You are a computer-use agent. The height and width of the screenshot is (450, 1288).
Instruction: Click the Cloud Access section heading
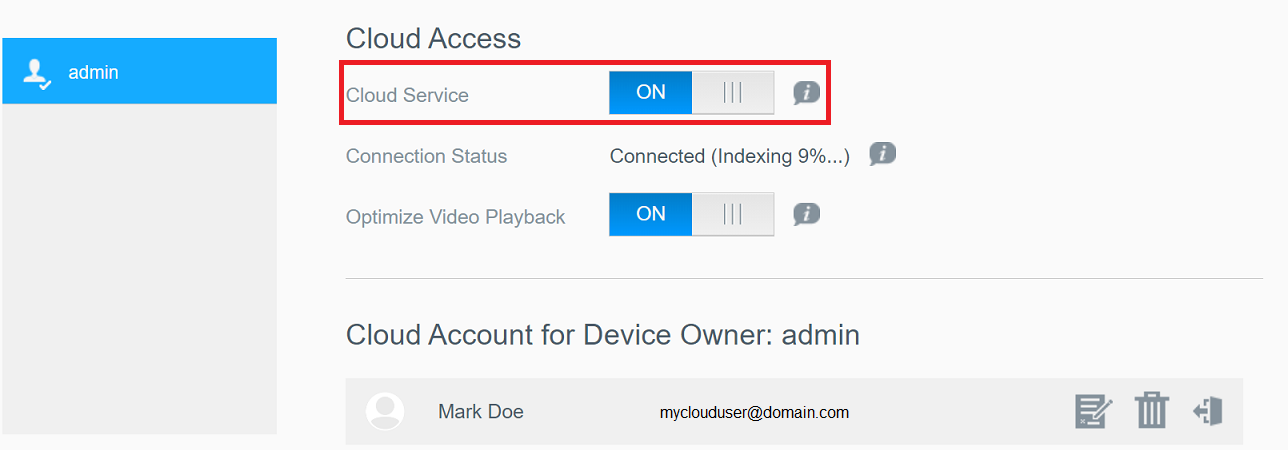433,38
